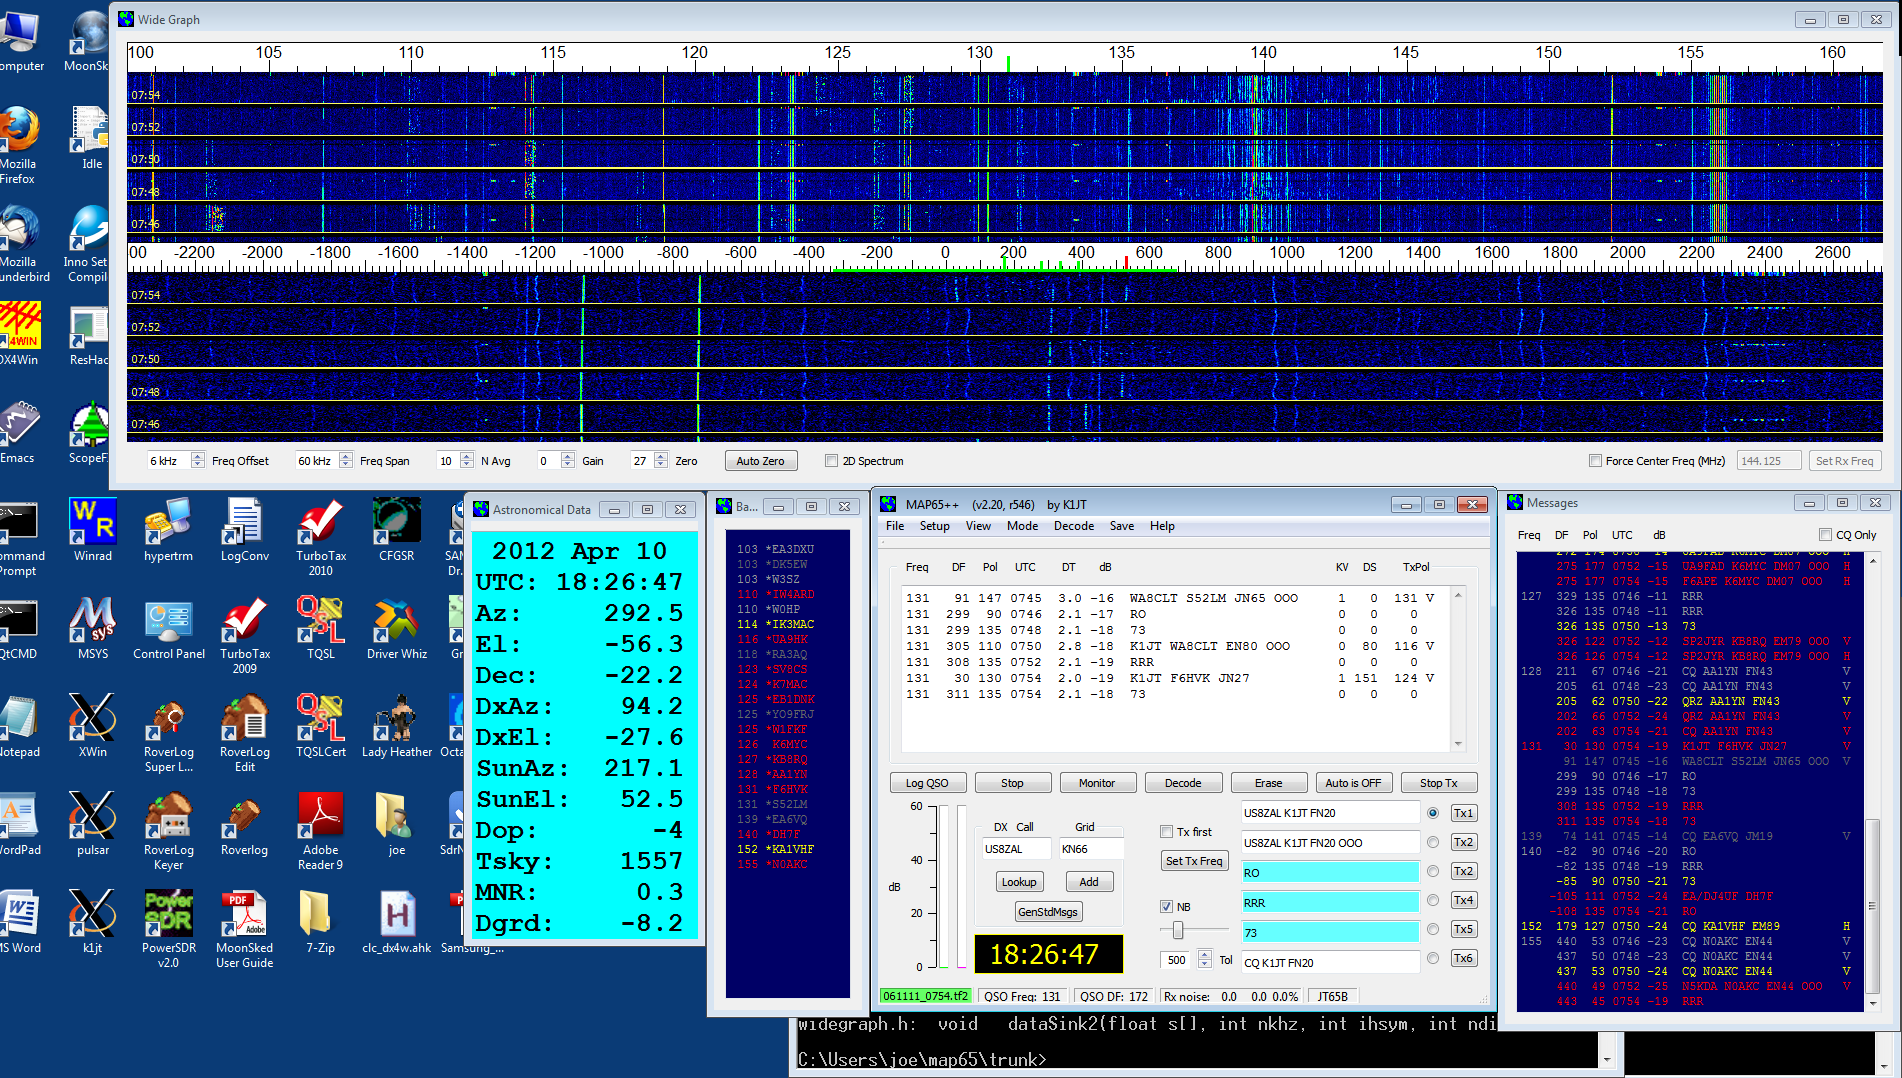The image size is (1902, 1078).
Task: Check the CQ Only option
Action: (1825, 535)
